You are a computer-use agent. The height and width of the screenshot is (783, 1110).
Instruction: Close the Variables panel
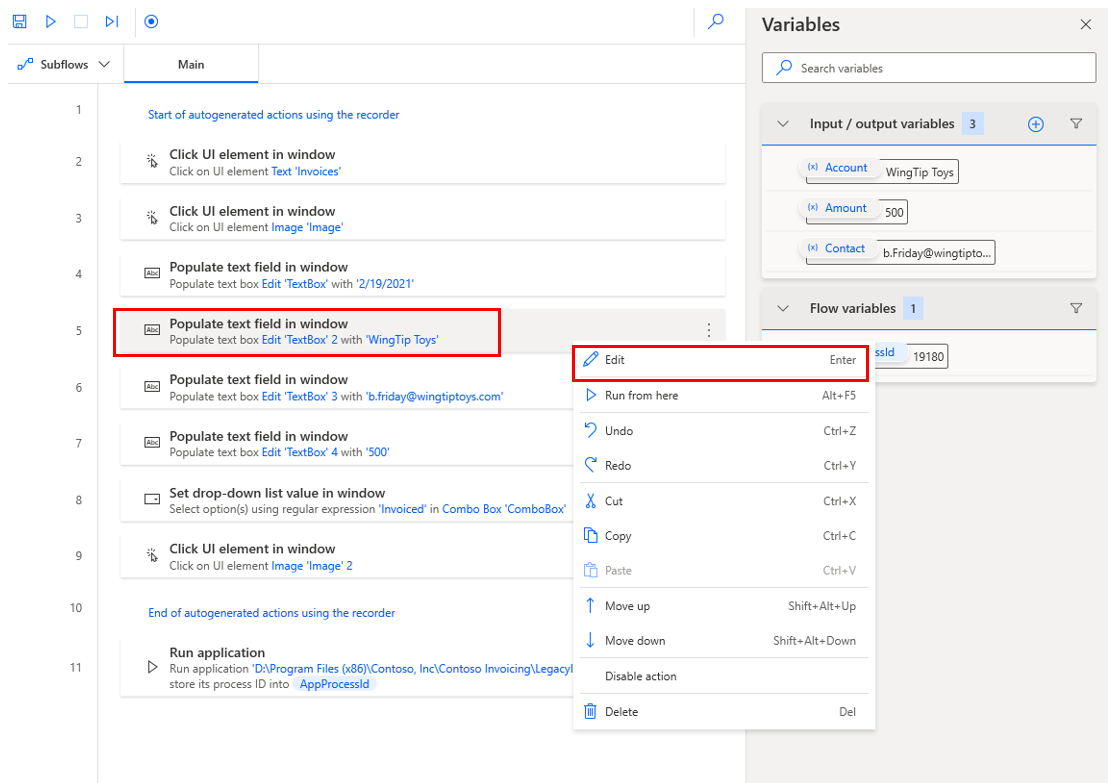coord(1086,24)
